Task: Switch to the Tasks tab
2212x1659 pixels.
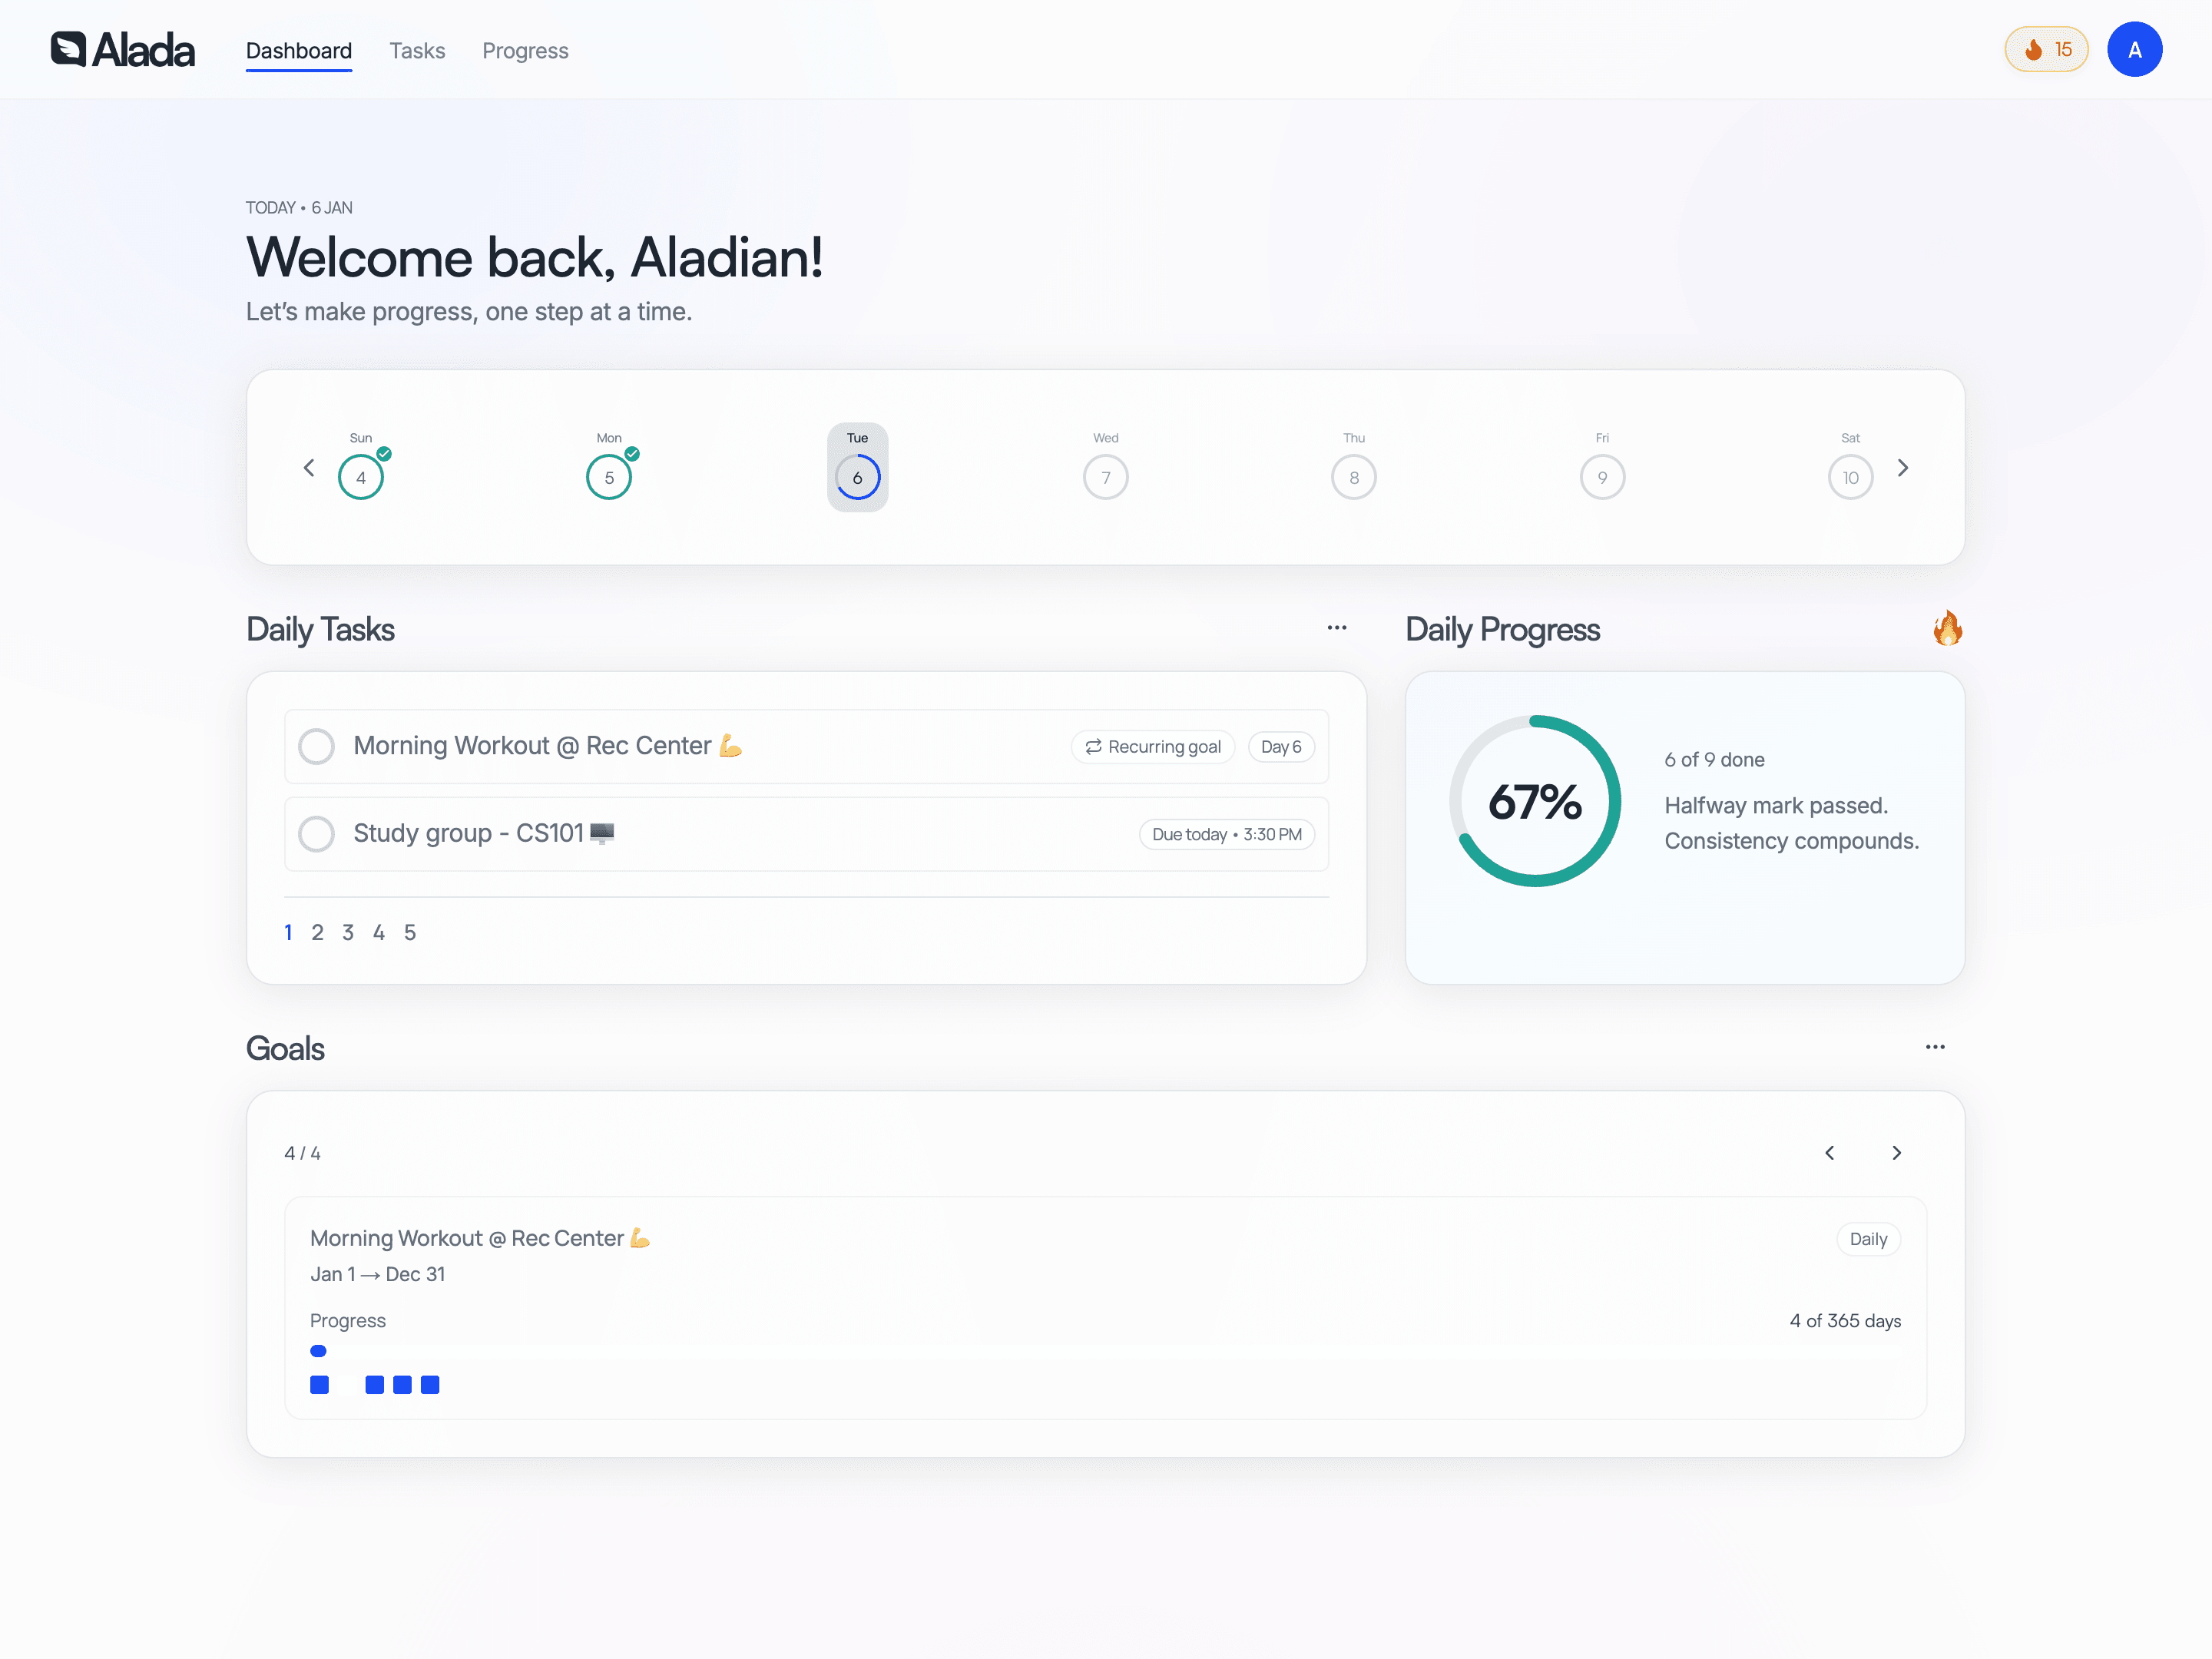Action: pos(417,50)
